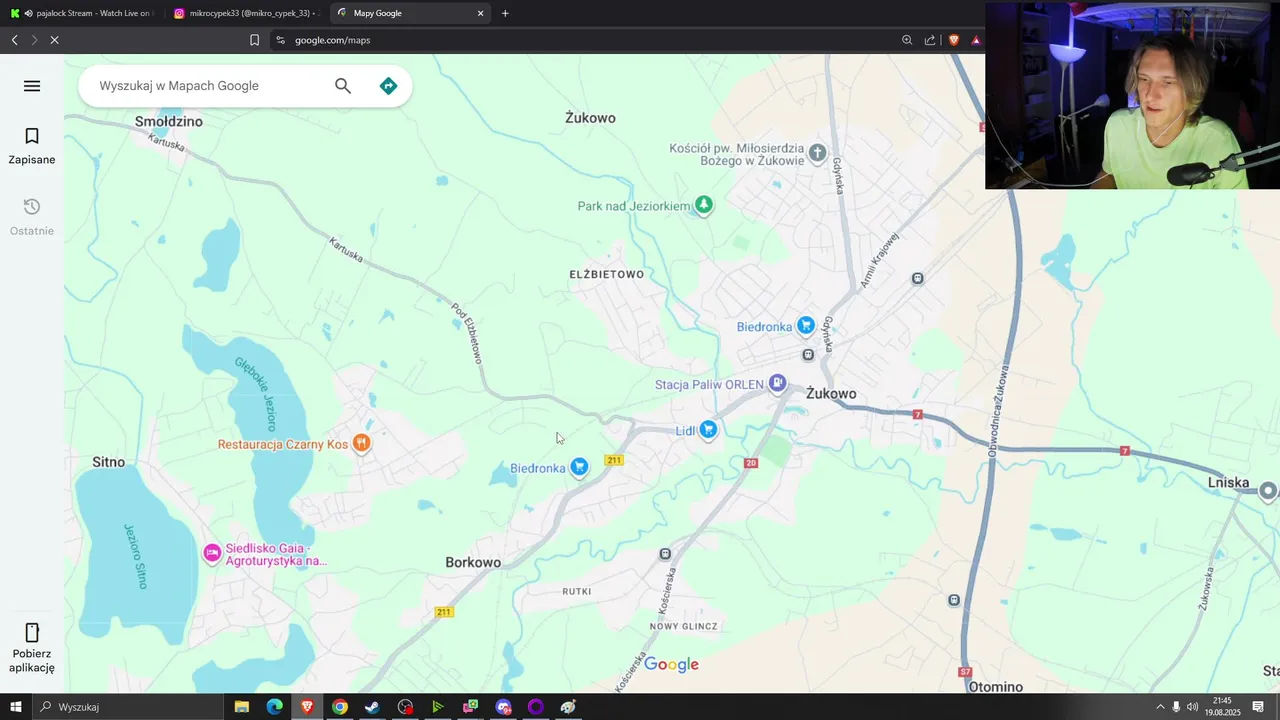The image size is (1280, 720).
Task: Open File Explorer from the taskbar
Action: tap(242, 707)
